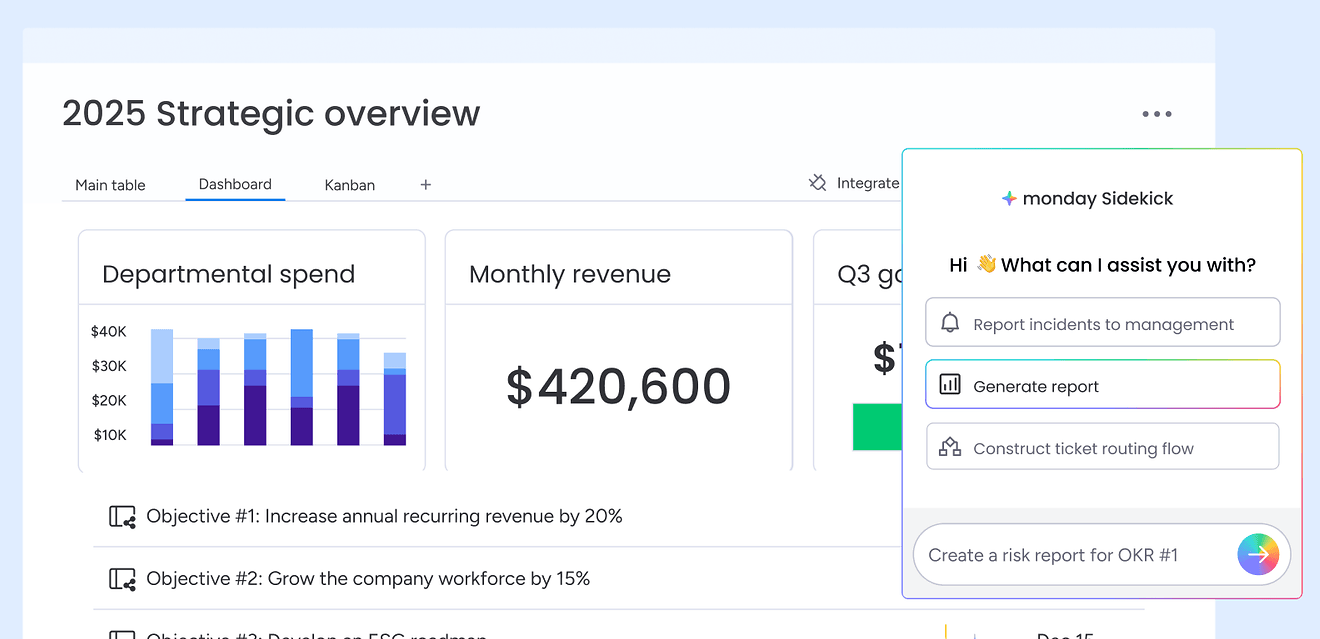Click the monday Sidekick sparkle logo
Image resolution: width=1320 pixels, height=639 pixels.
click(1009, 198)
